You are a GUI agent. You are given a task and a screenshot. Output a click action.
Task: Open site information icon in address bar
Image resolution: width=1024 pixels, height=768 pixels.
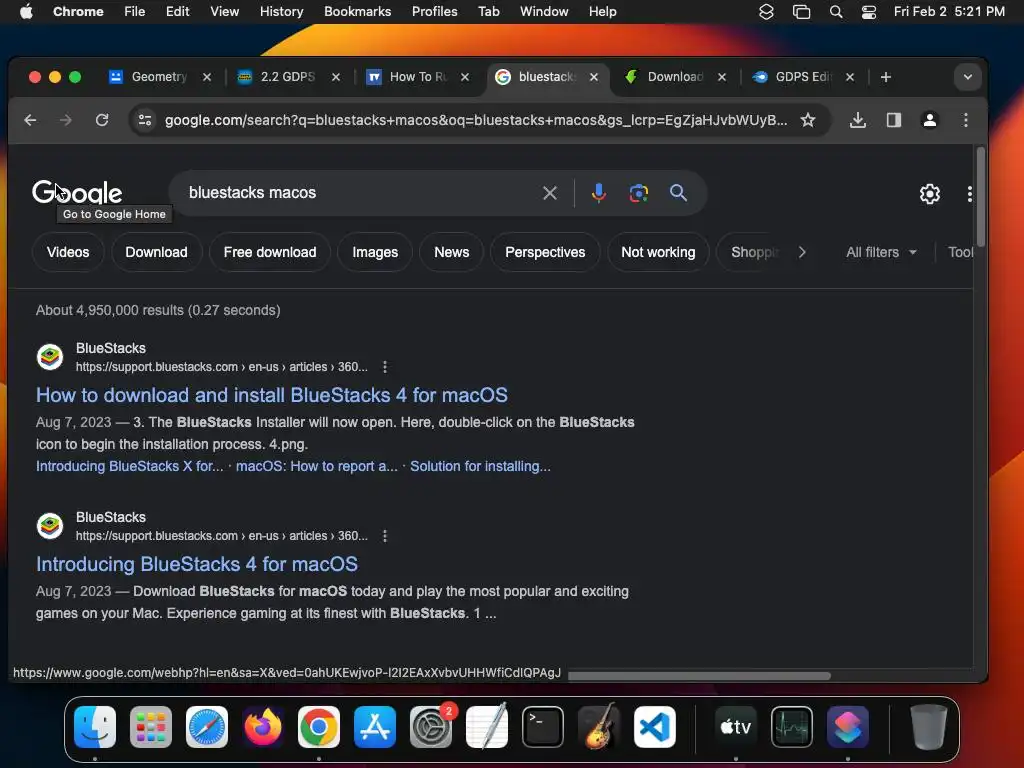click(145, 120)
